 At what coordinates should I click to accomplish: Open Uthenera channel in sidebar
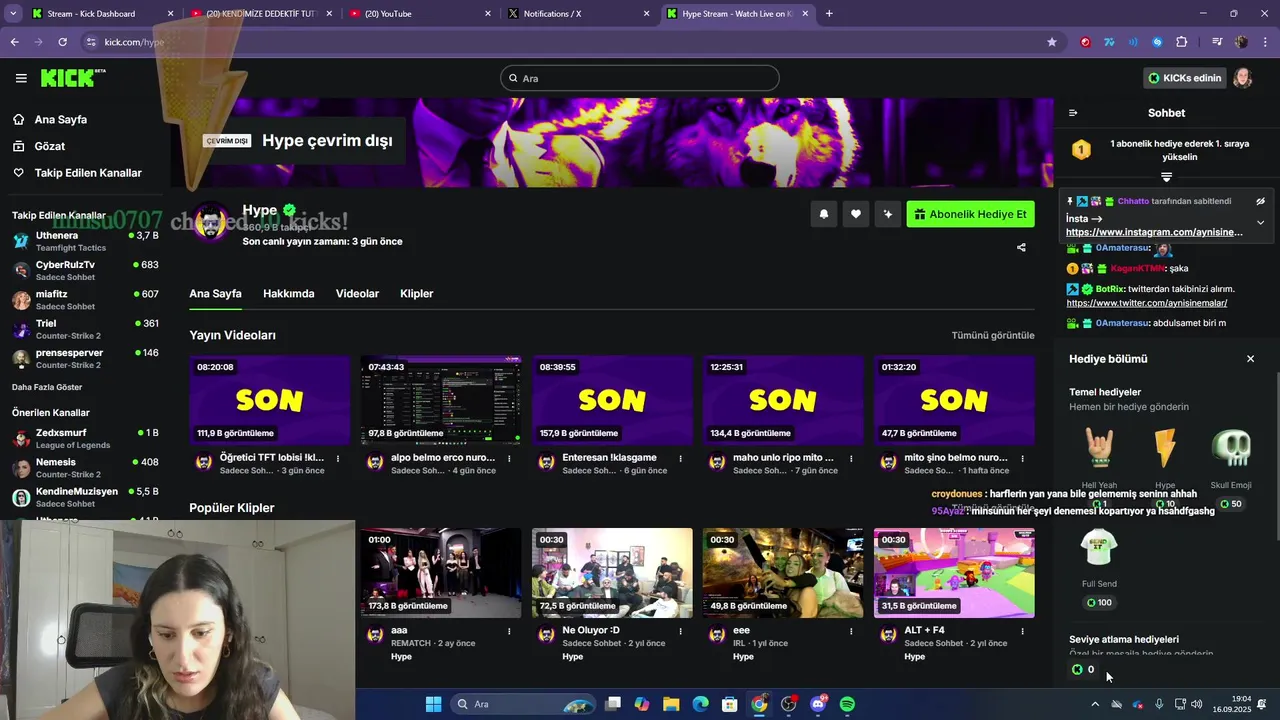coord(85,241)
